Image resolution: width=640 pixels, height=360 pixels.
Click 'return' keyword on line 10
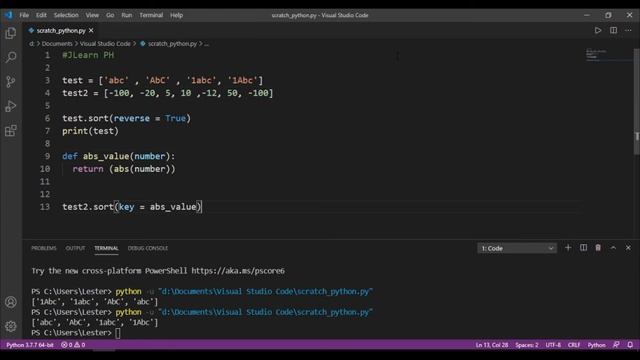click(88, 169)
